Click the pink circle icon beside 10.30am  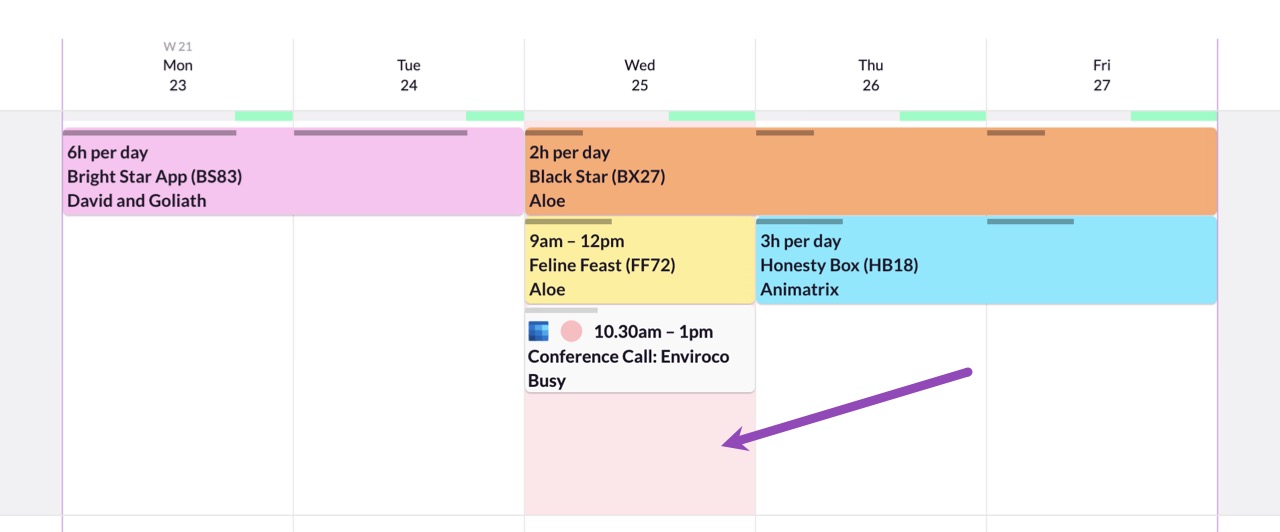(x=571, y=331)
